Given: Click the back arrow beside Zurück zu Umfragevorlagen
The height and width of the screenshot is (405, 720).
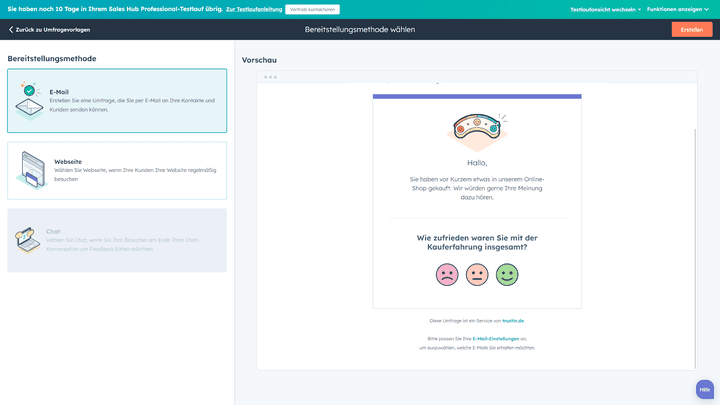Looking at the screenshot, I should point(11,30).
